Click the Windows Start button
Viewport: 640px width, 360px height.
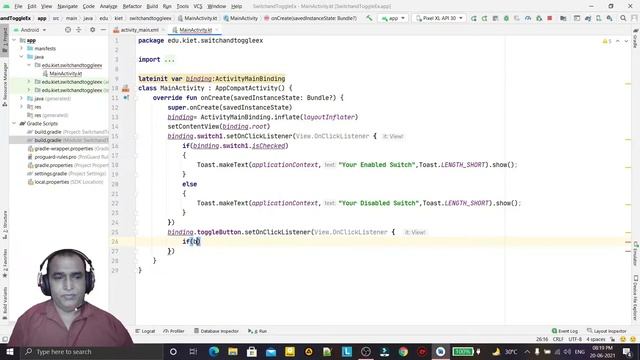tap(9, 351)
